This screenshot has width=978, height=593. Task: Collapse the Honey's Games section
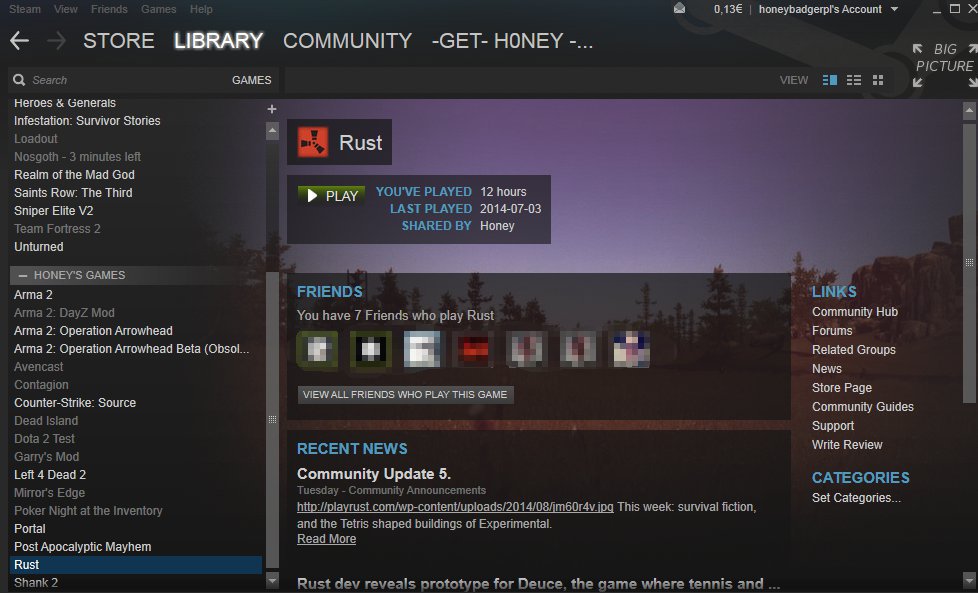point(23,275)
